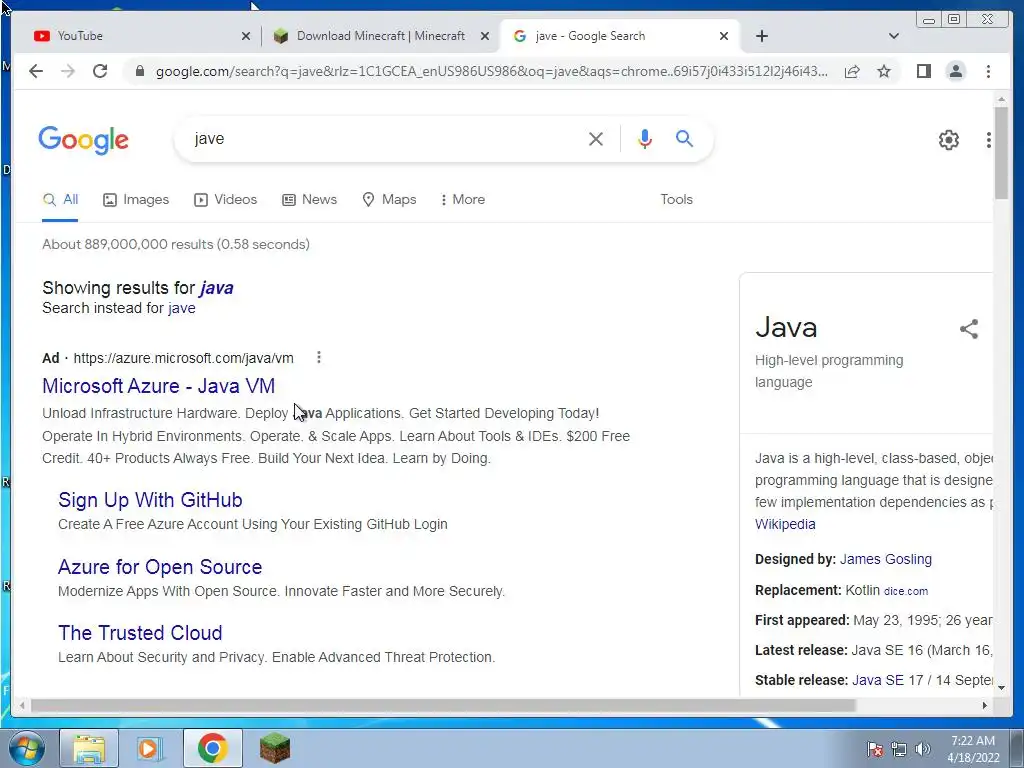
Task: Open the Action Center flag icon
Action: [x=875, y=749]
